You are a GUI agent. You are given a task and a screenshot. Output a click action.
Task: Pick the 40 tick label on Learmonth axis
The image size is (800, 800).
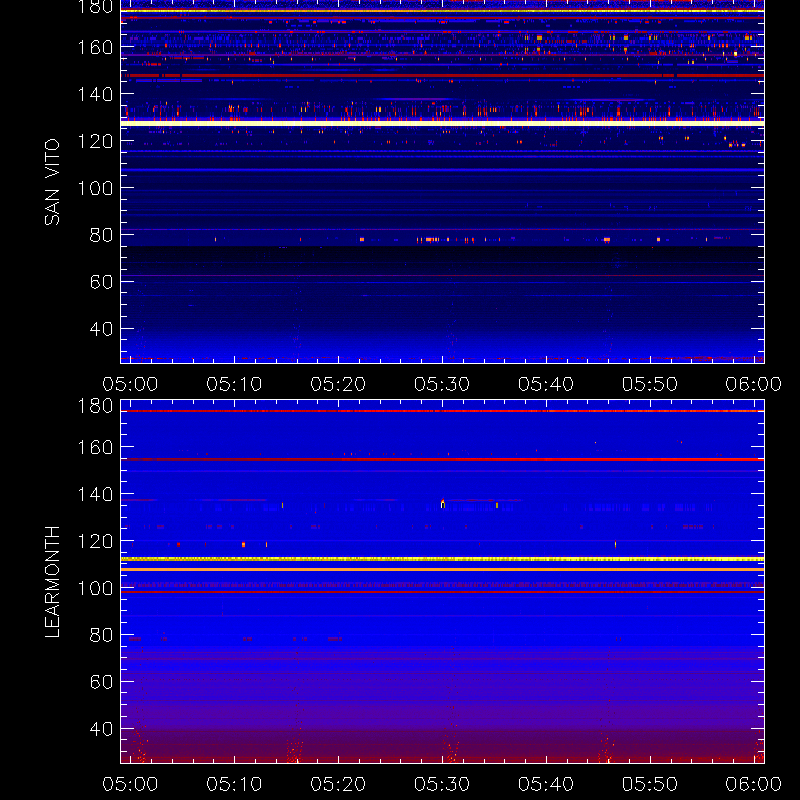pyautogui.click(x=102, y=729)
